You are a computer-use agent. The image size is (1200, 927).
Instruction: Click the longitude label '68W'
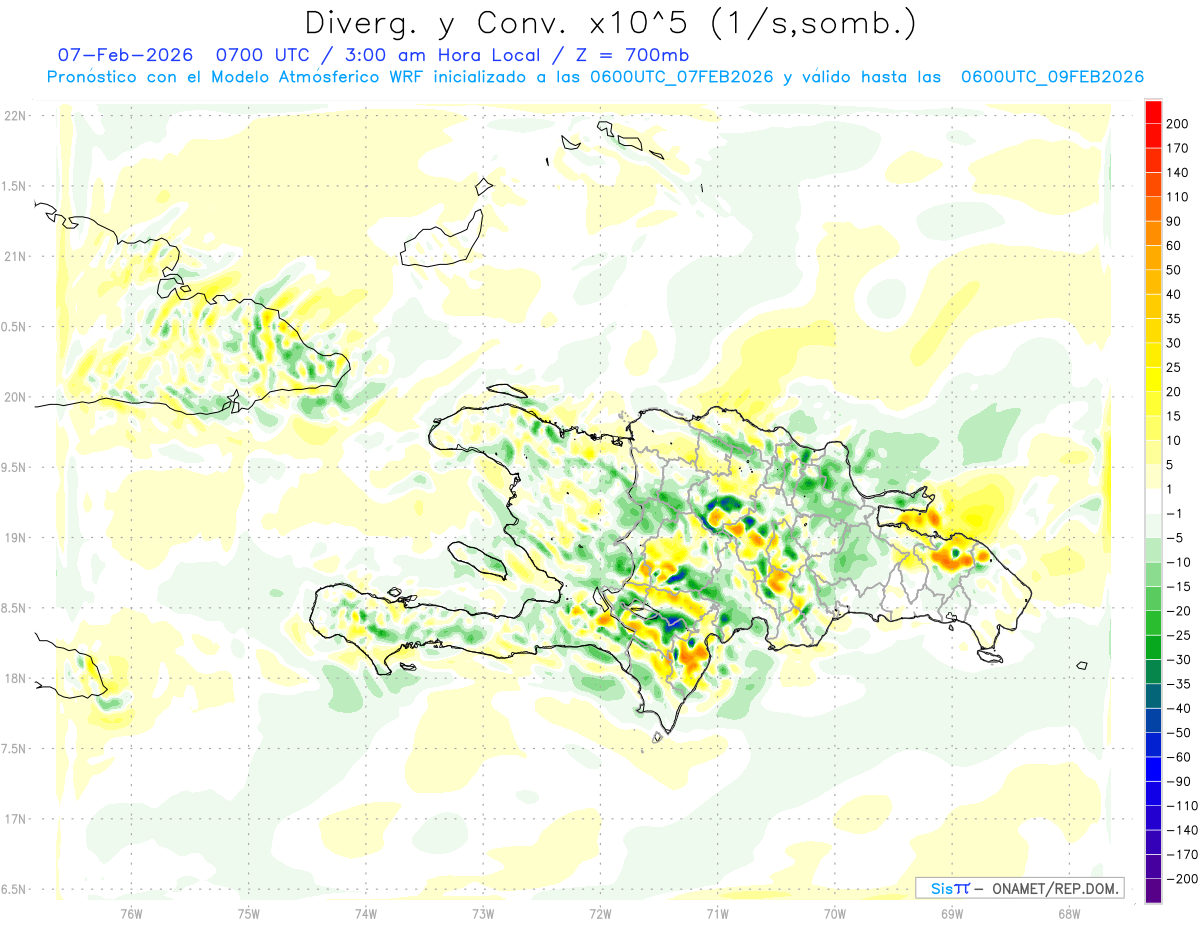point(1069,913)
